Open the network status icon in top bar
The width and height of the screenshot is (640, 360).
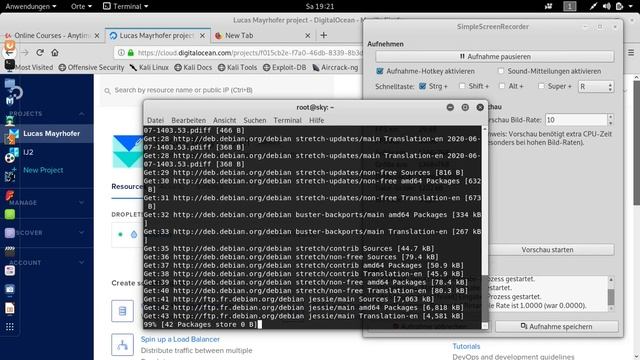coord(593,6)
